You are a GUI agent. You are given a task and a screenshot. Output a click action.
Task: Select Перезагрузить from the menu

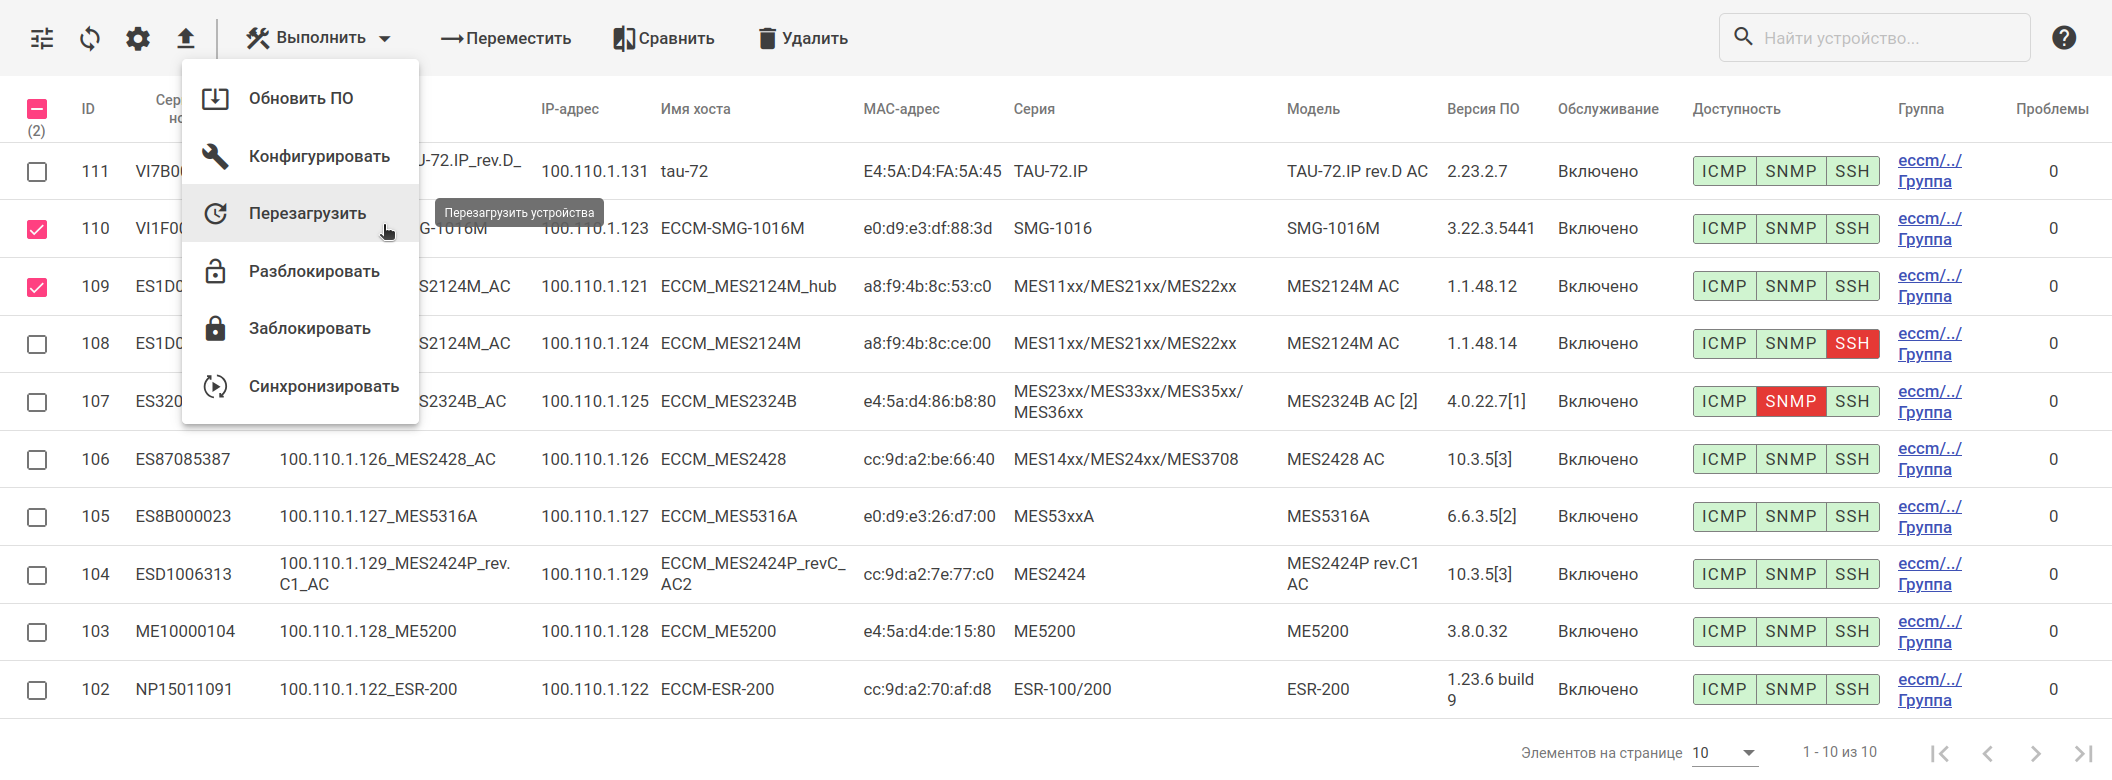[307, 214]
